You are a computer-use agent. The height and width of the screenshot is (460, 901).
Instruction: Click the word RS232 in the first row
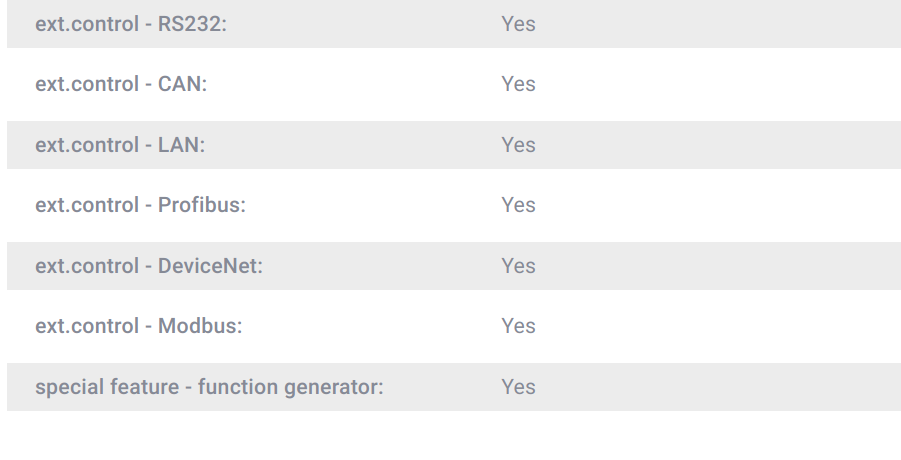pos(190,24)
